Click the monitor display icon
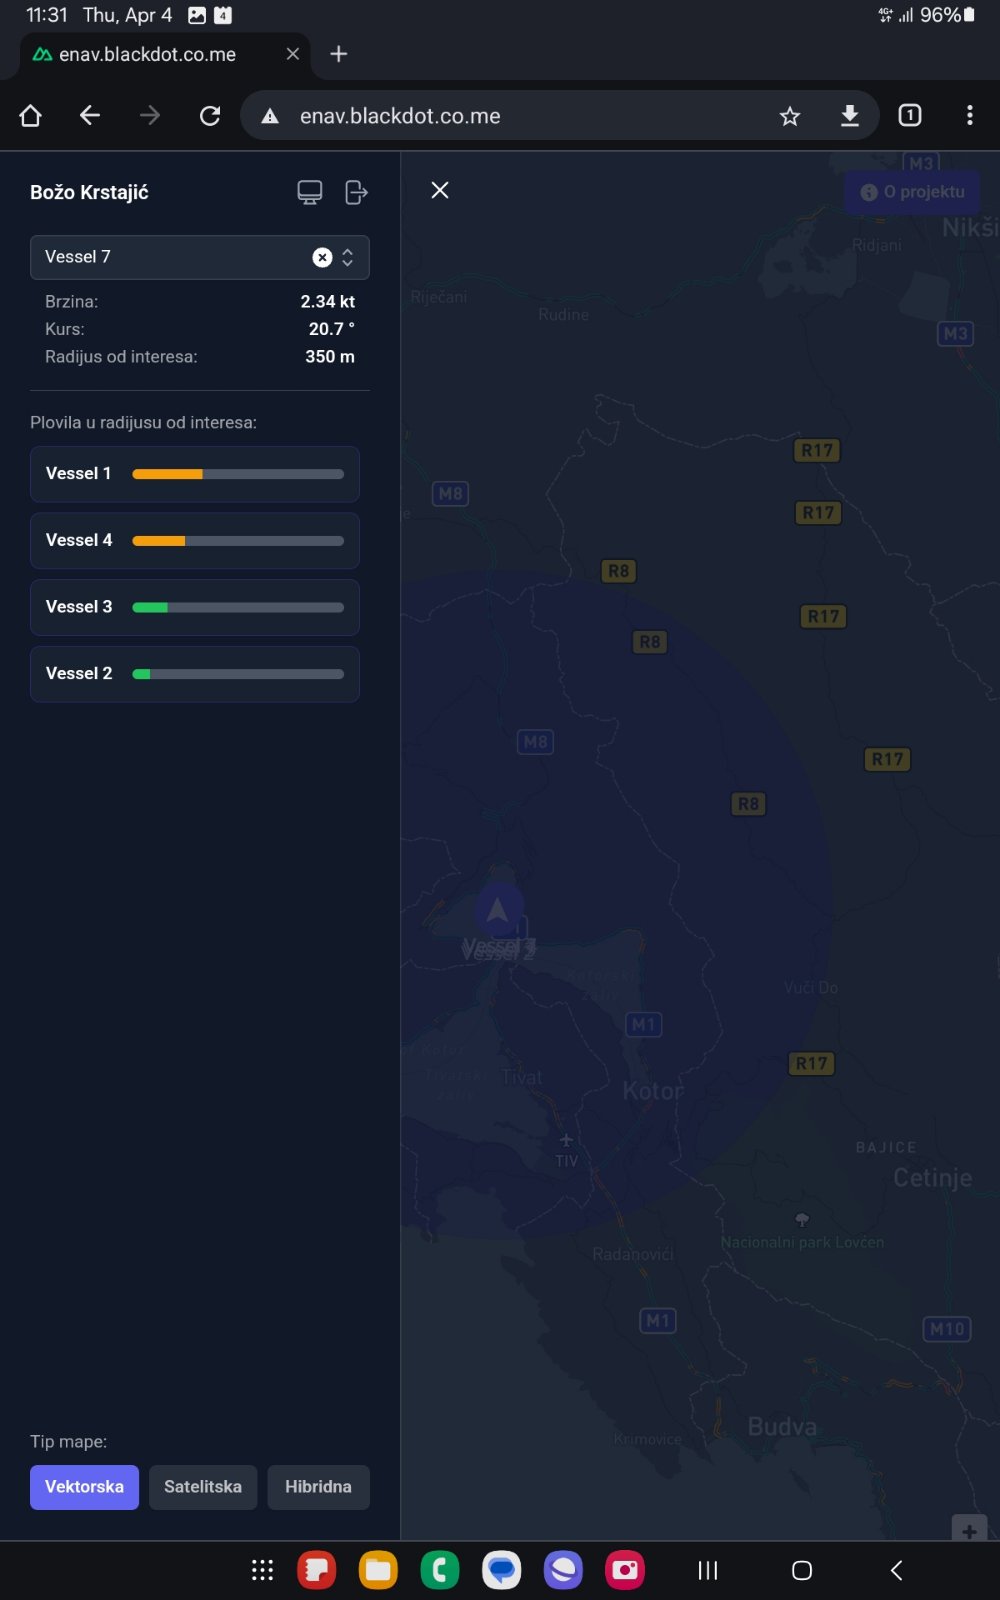The image size is (1000, 1600). tap(310, 192)
